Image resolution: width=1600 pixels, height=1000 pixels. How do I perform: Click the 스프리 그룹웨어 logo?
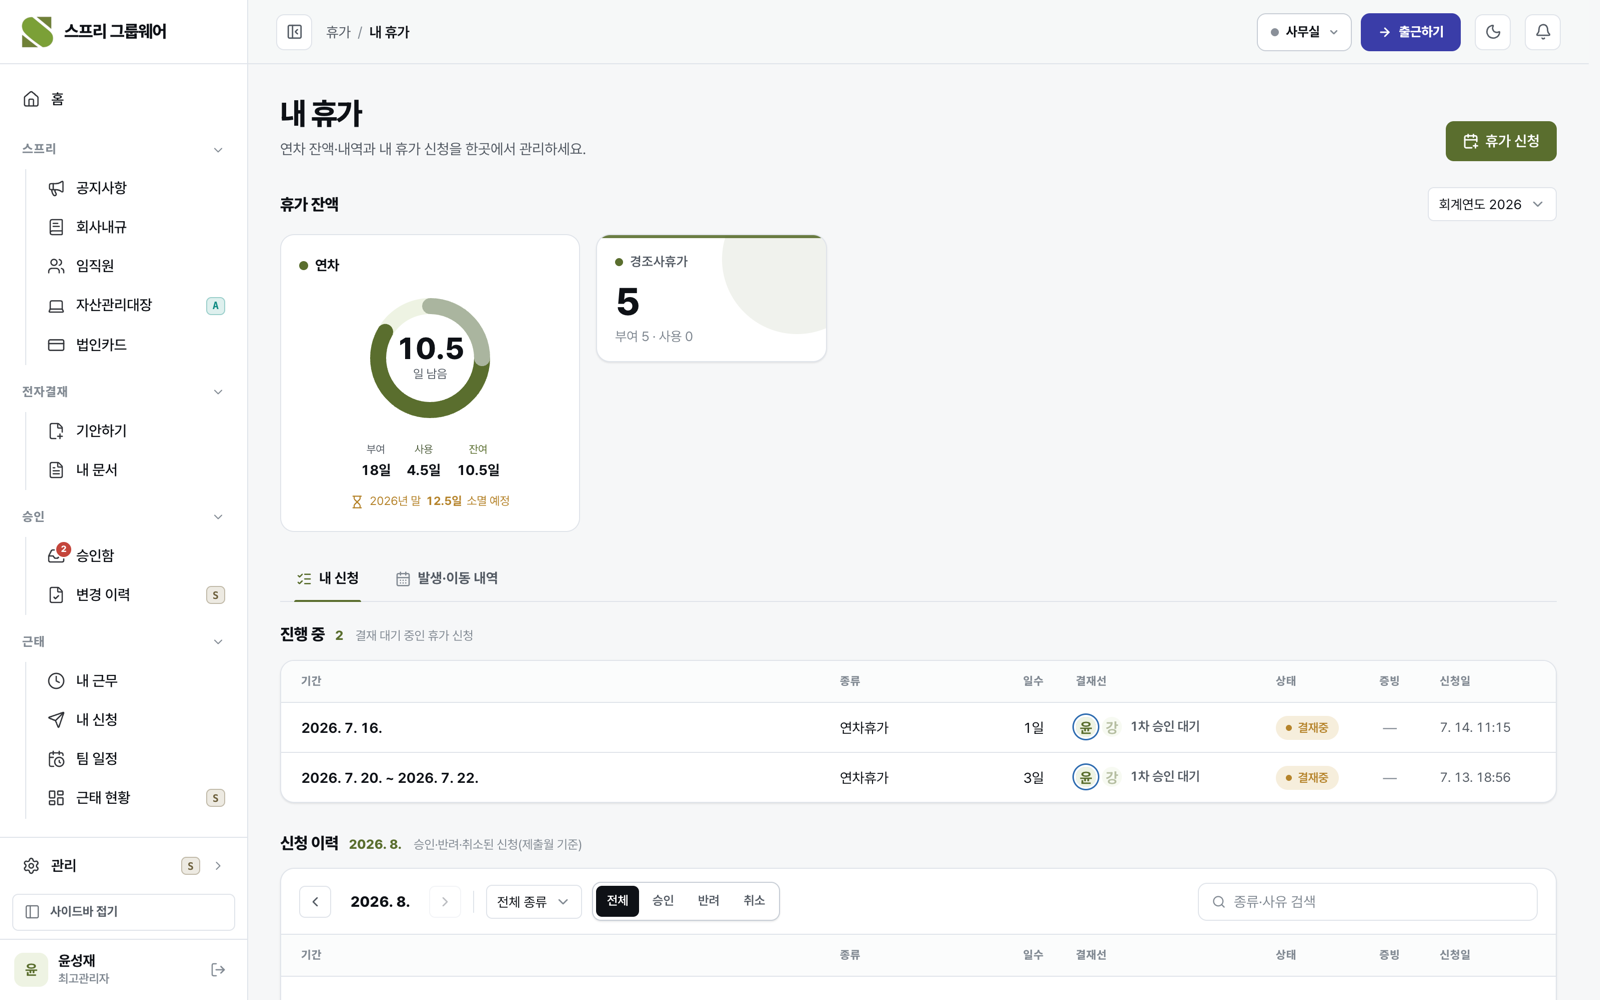95,32
